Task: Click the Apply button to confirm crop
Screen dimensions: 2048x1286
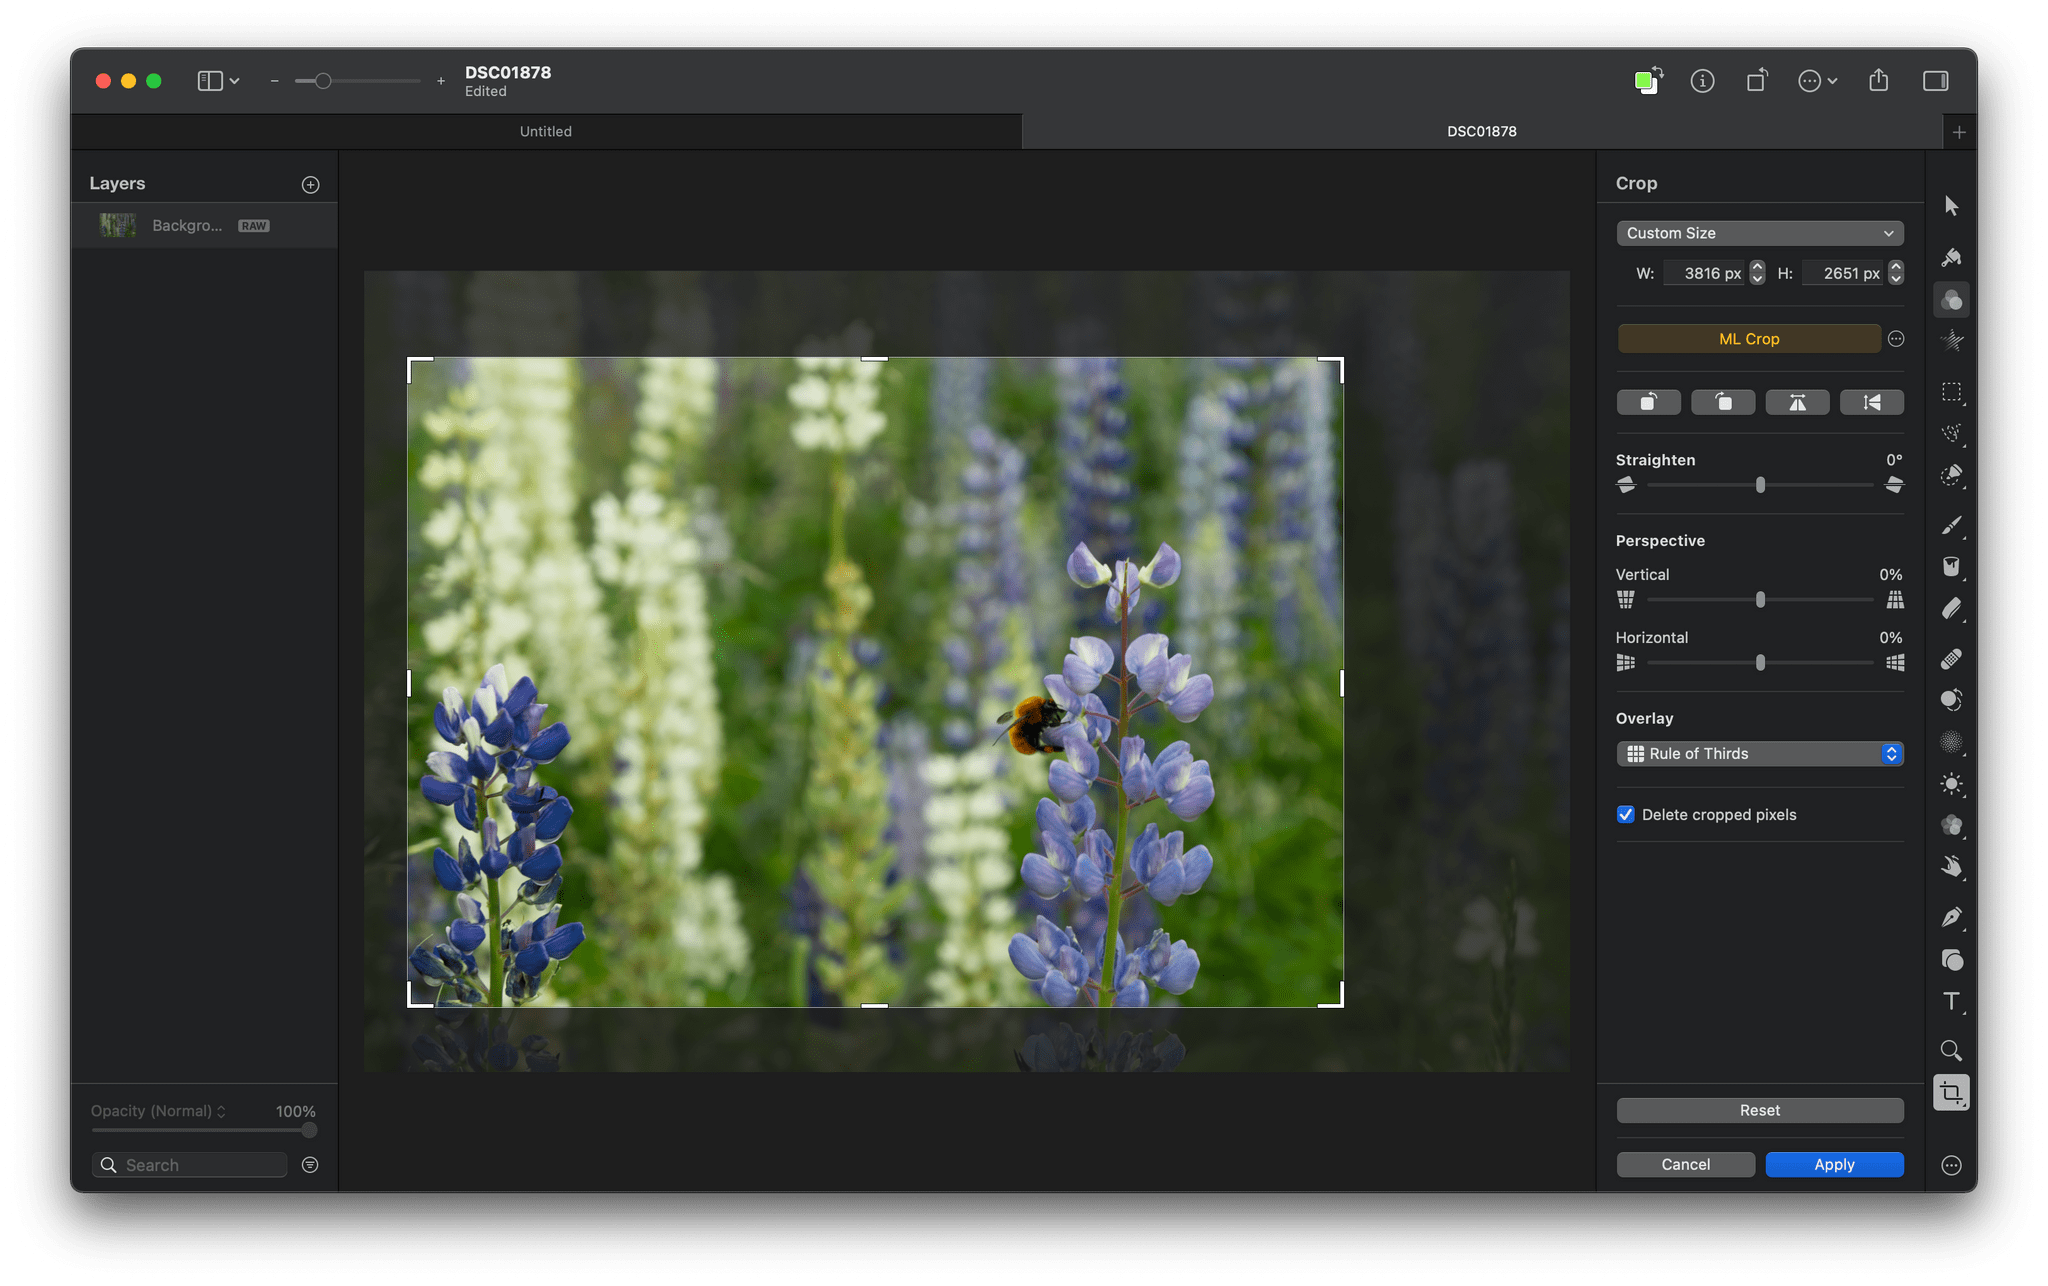Action: point(1833,1163)
